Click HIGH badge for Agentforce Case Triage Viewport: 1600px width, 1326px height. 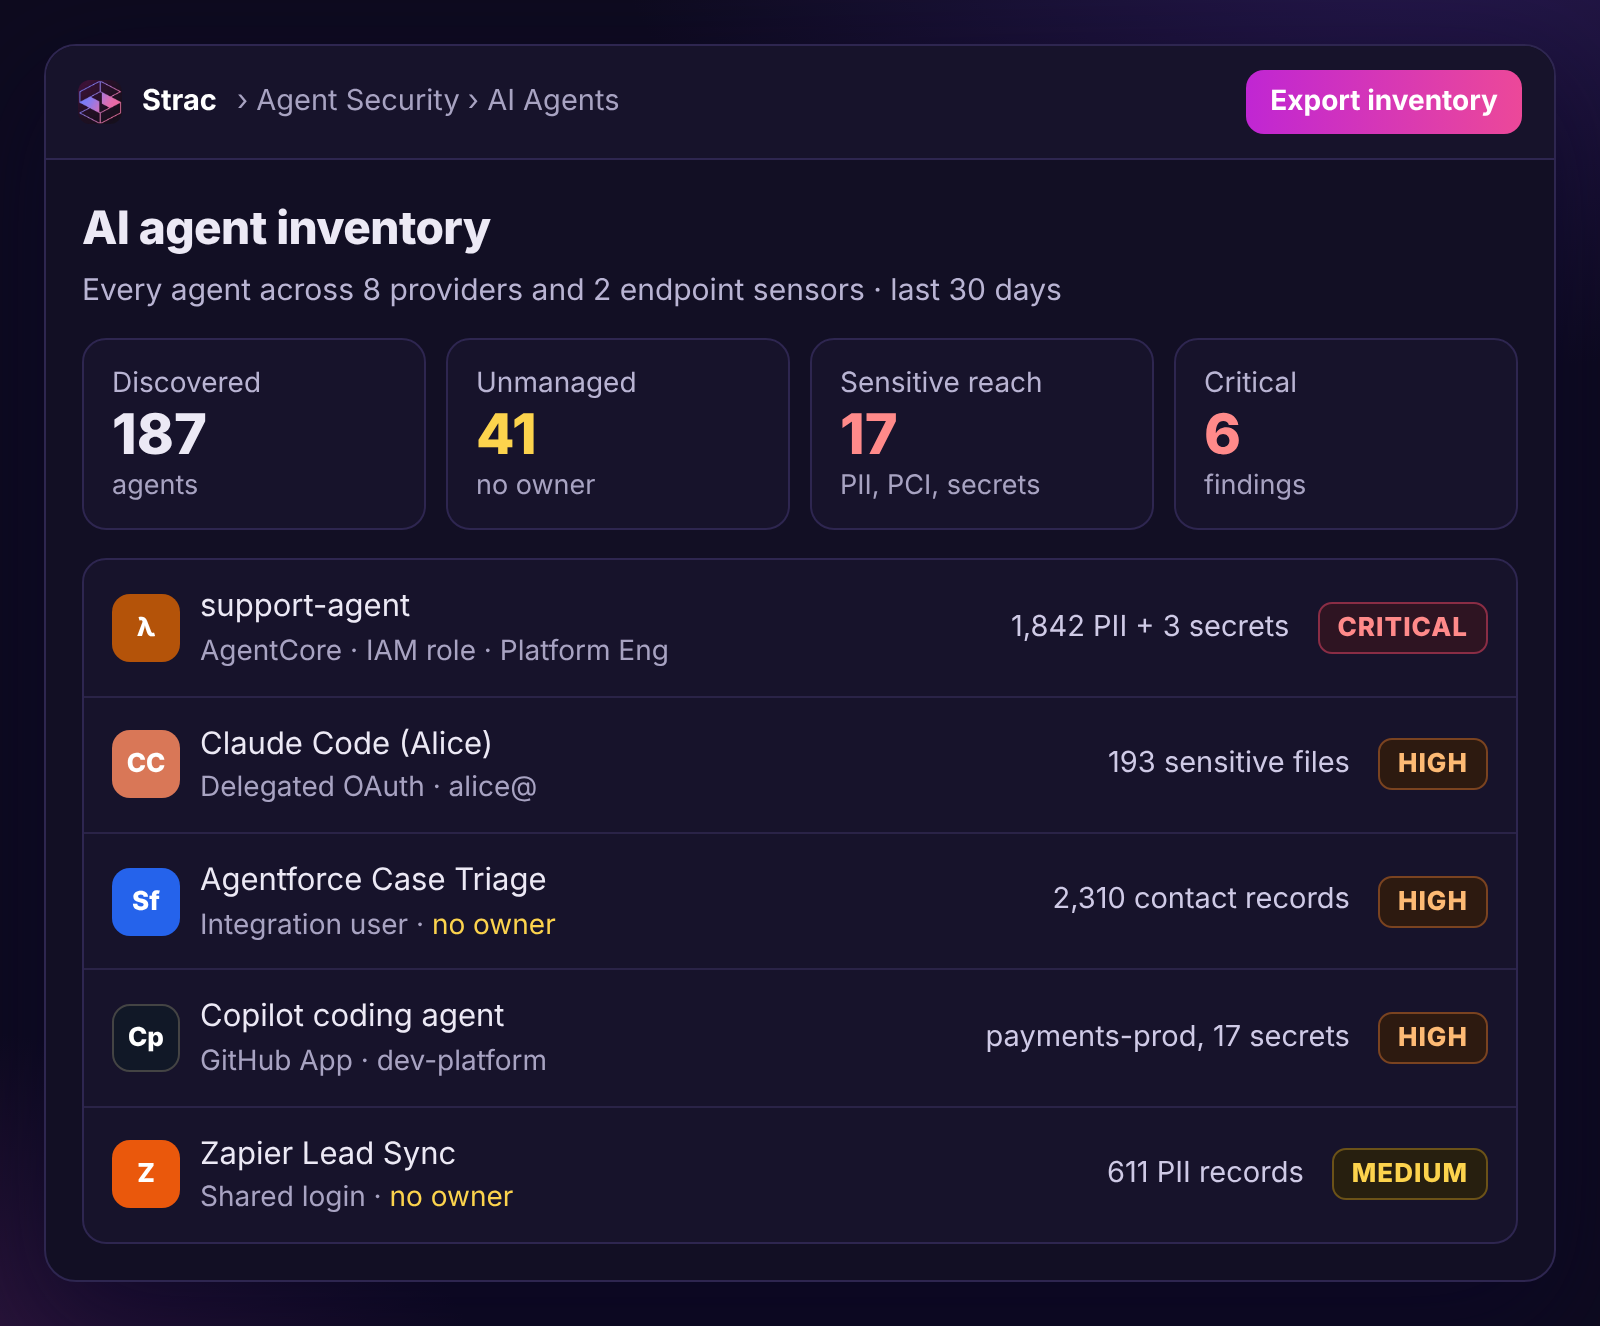coord(1433,902)
